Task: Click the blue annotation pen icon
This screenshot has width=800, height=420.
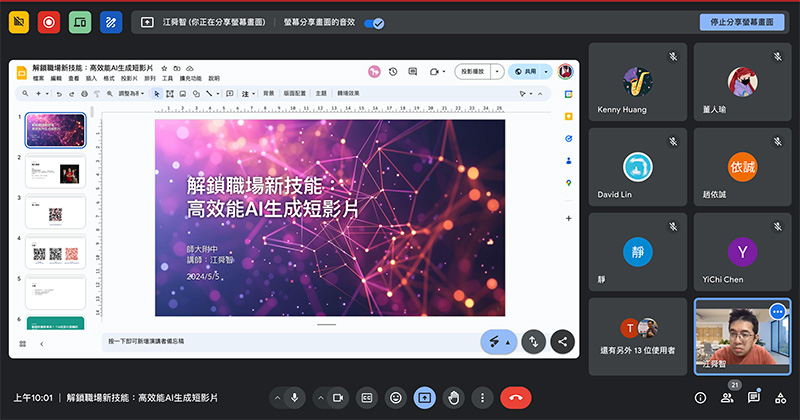Action: (x=111, y=22)
